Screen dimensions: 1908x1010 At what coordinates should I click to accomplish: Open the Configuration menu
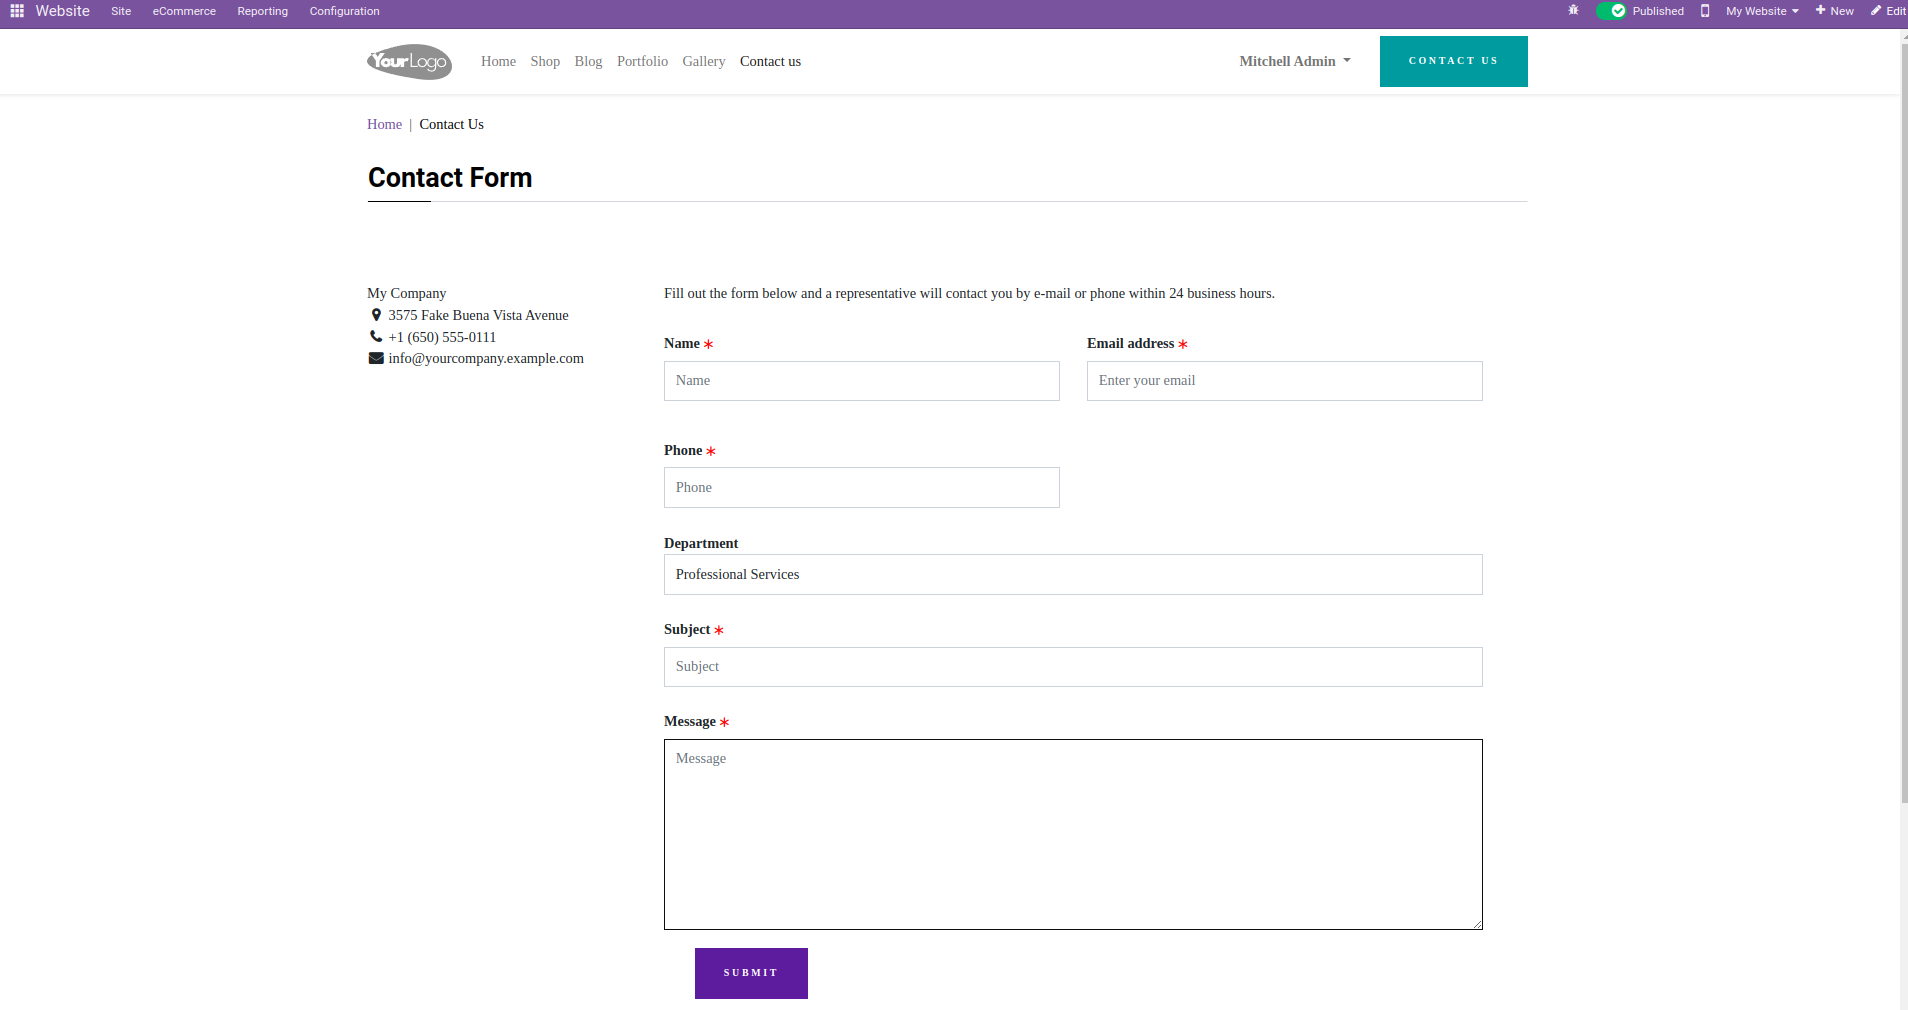[344, 11]
